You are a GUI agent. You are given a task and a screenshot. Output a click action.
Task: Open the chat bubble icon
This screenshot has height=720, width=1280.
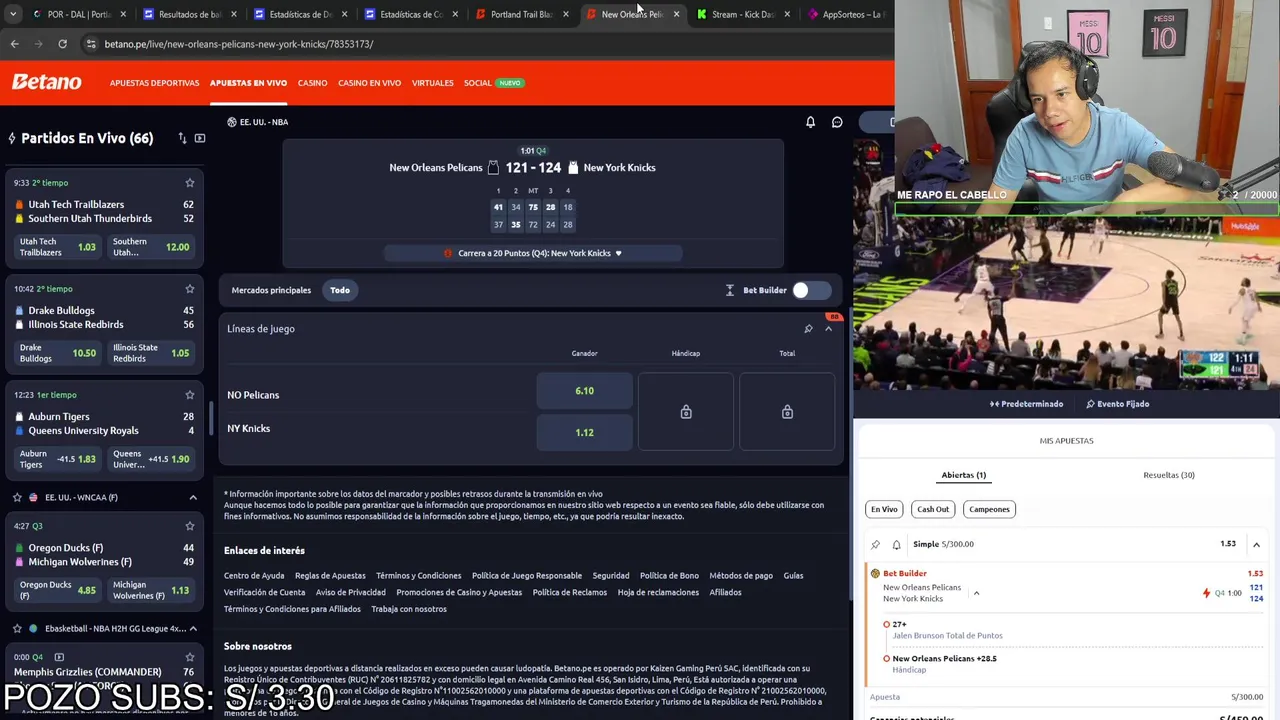click(x=837, y=122)
